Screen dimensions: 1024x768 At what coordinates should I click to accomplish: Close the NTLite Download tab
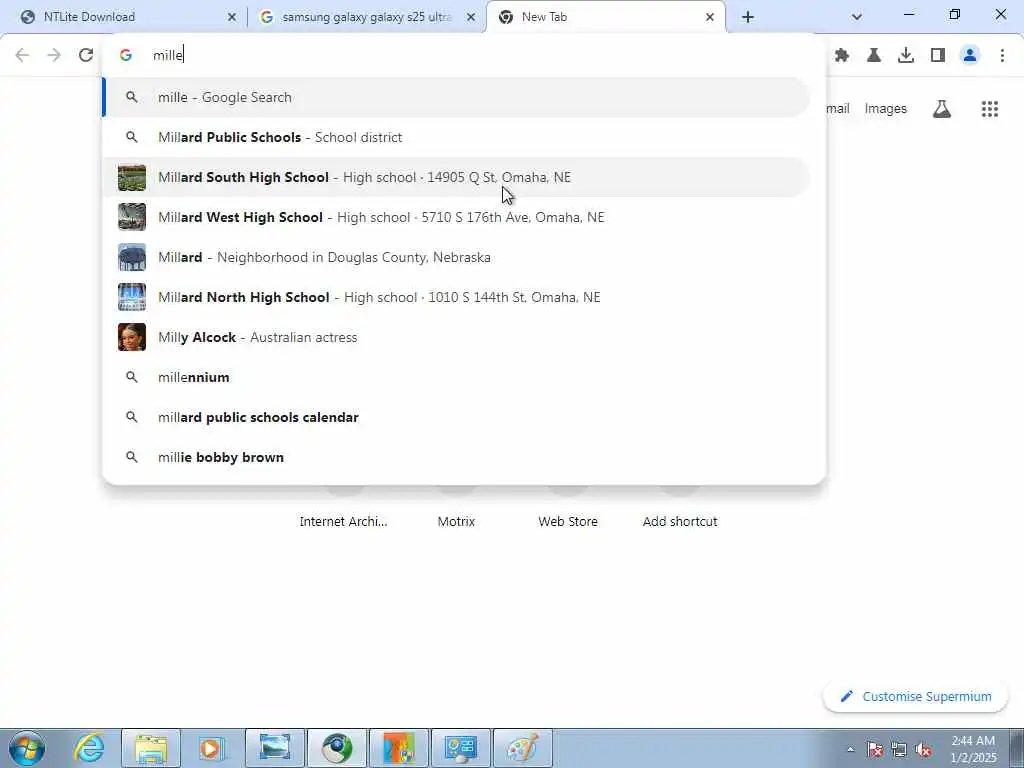point(232,17)
